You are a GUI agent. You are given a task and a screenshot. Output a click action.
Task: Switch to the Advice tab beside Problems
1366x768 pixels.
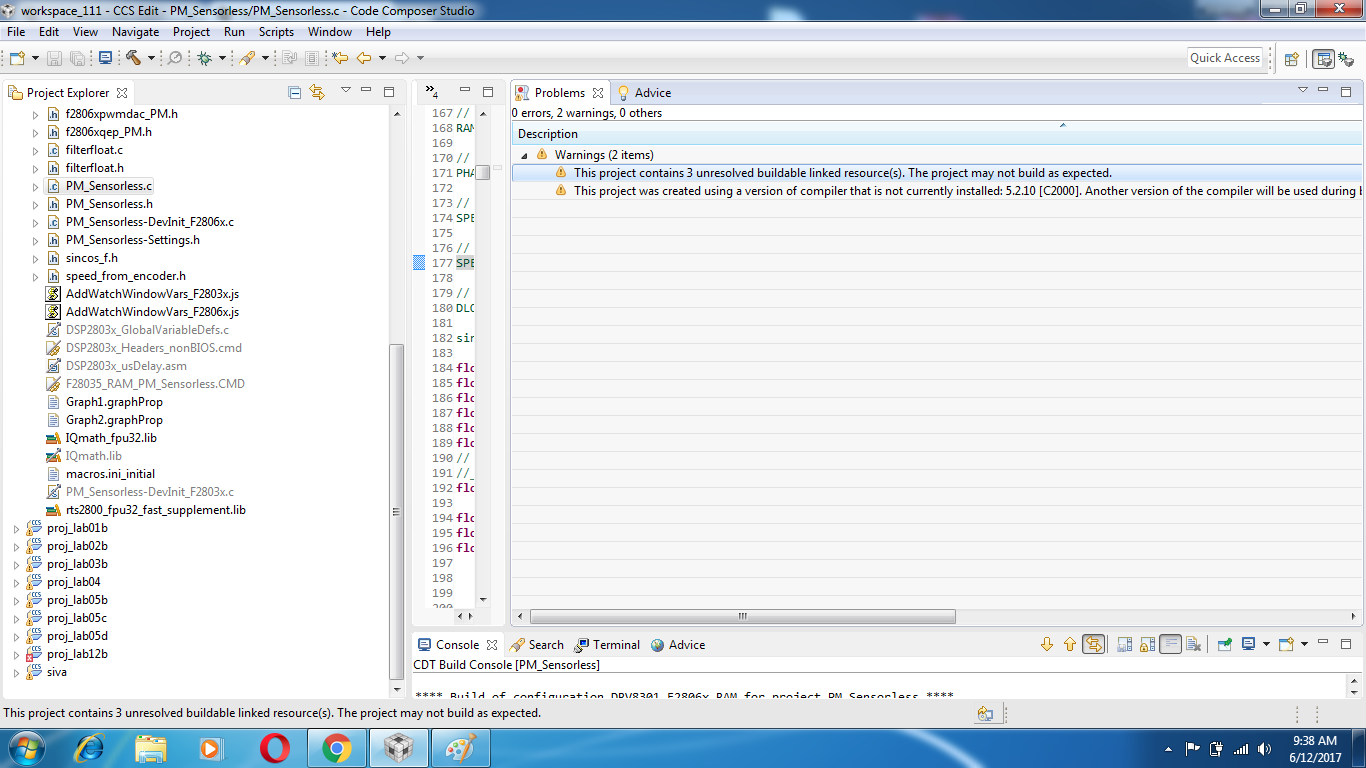point(643,93)
